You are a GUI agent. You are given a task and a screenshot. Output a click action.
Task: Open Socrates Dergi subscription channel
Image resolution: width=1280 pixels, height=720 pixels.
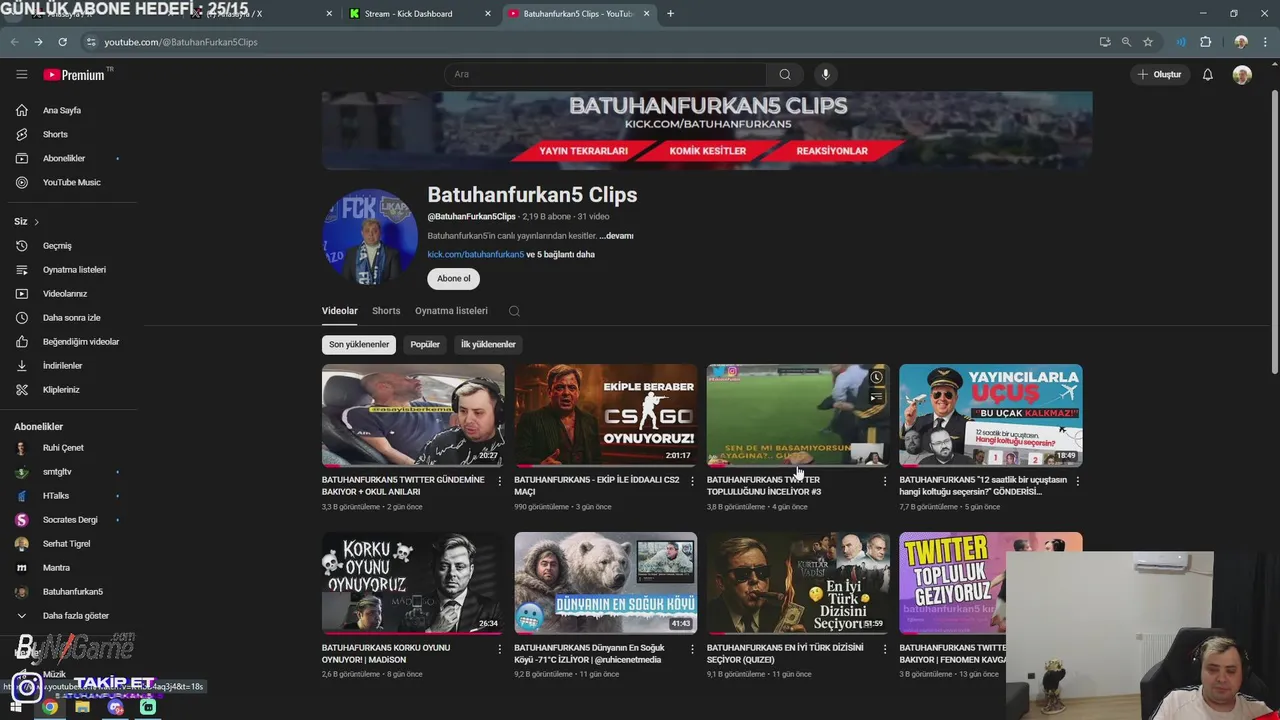pos(70,519)
